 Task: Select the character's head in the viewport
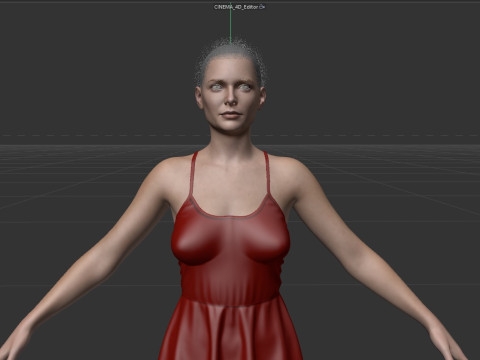(231, 87)
